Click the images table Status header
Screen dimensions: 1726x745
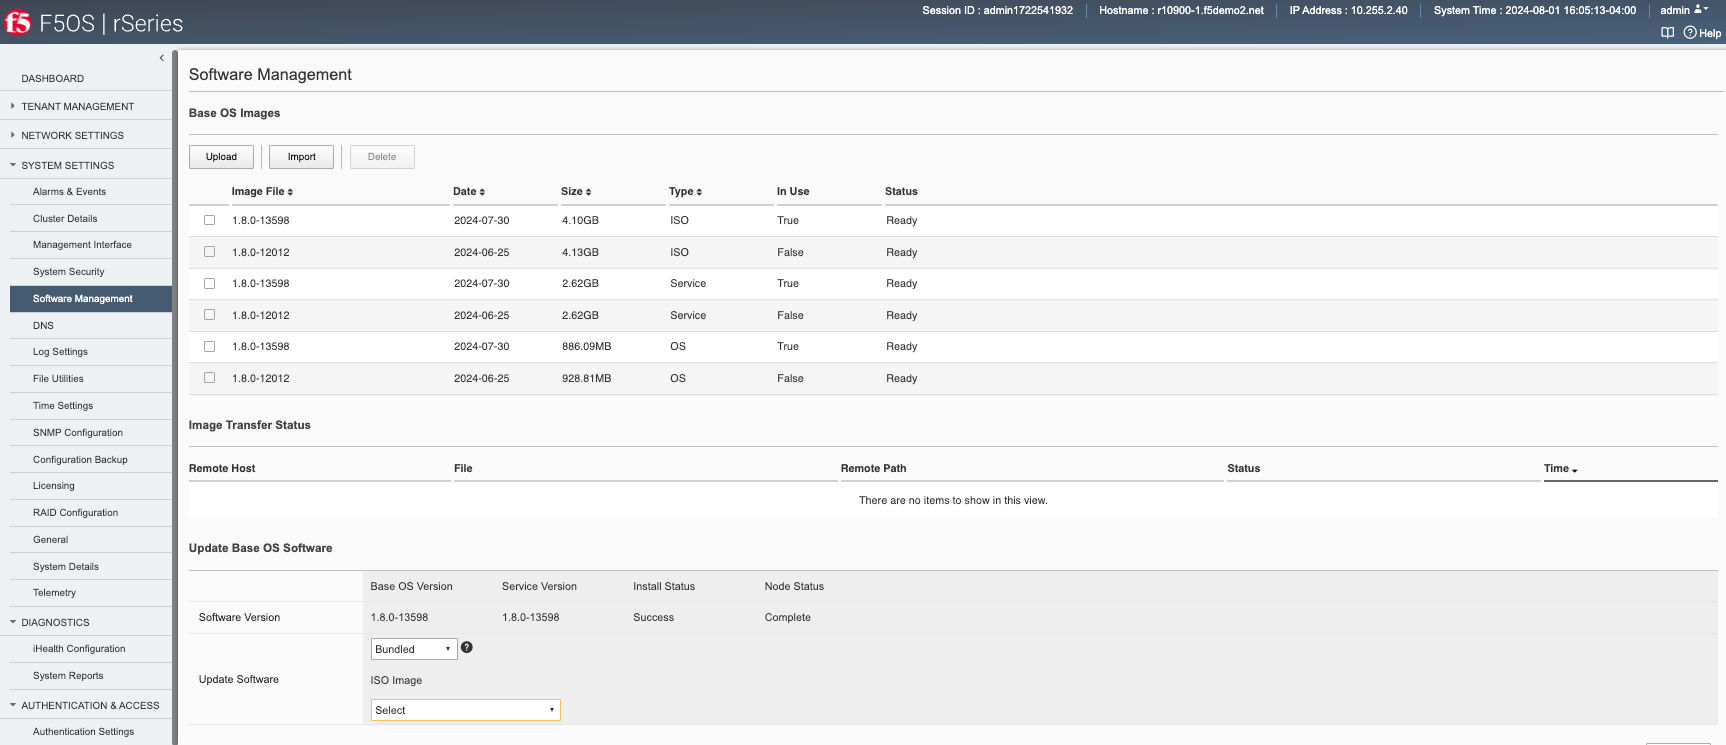pyautogui.click(x=901, y=191)
